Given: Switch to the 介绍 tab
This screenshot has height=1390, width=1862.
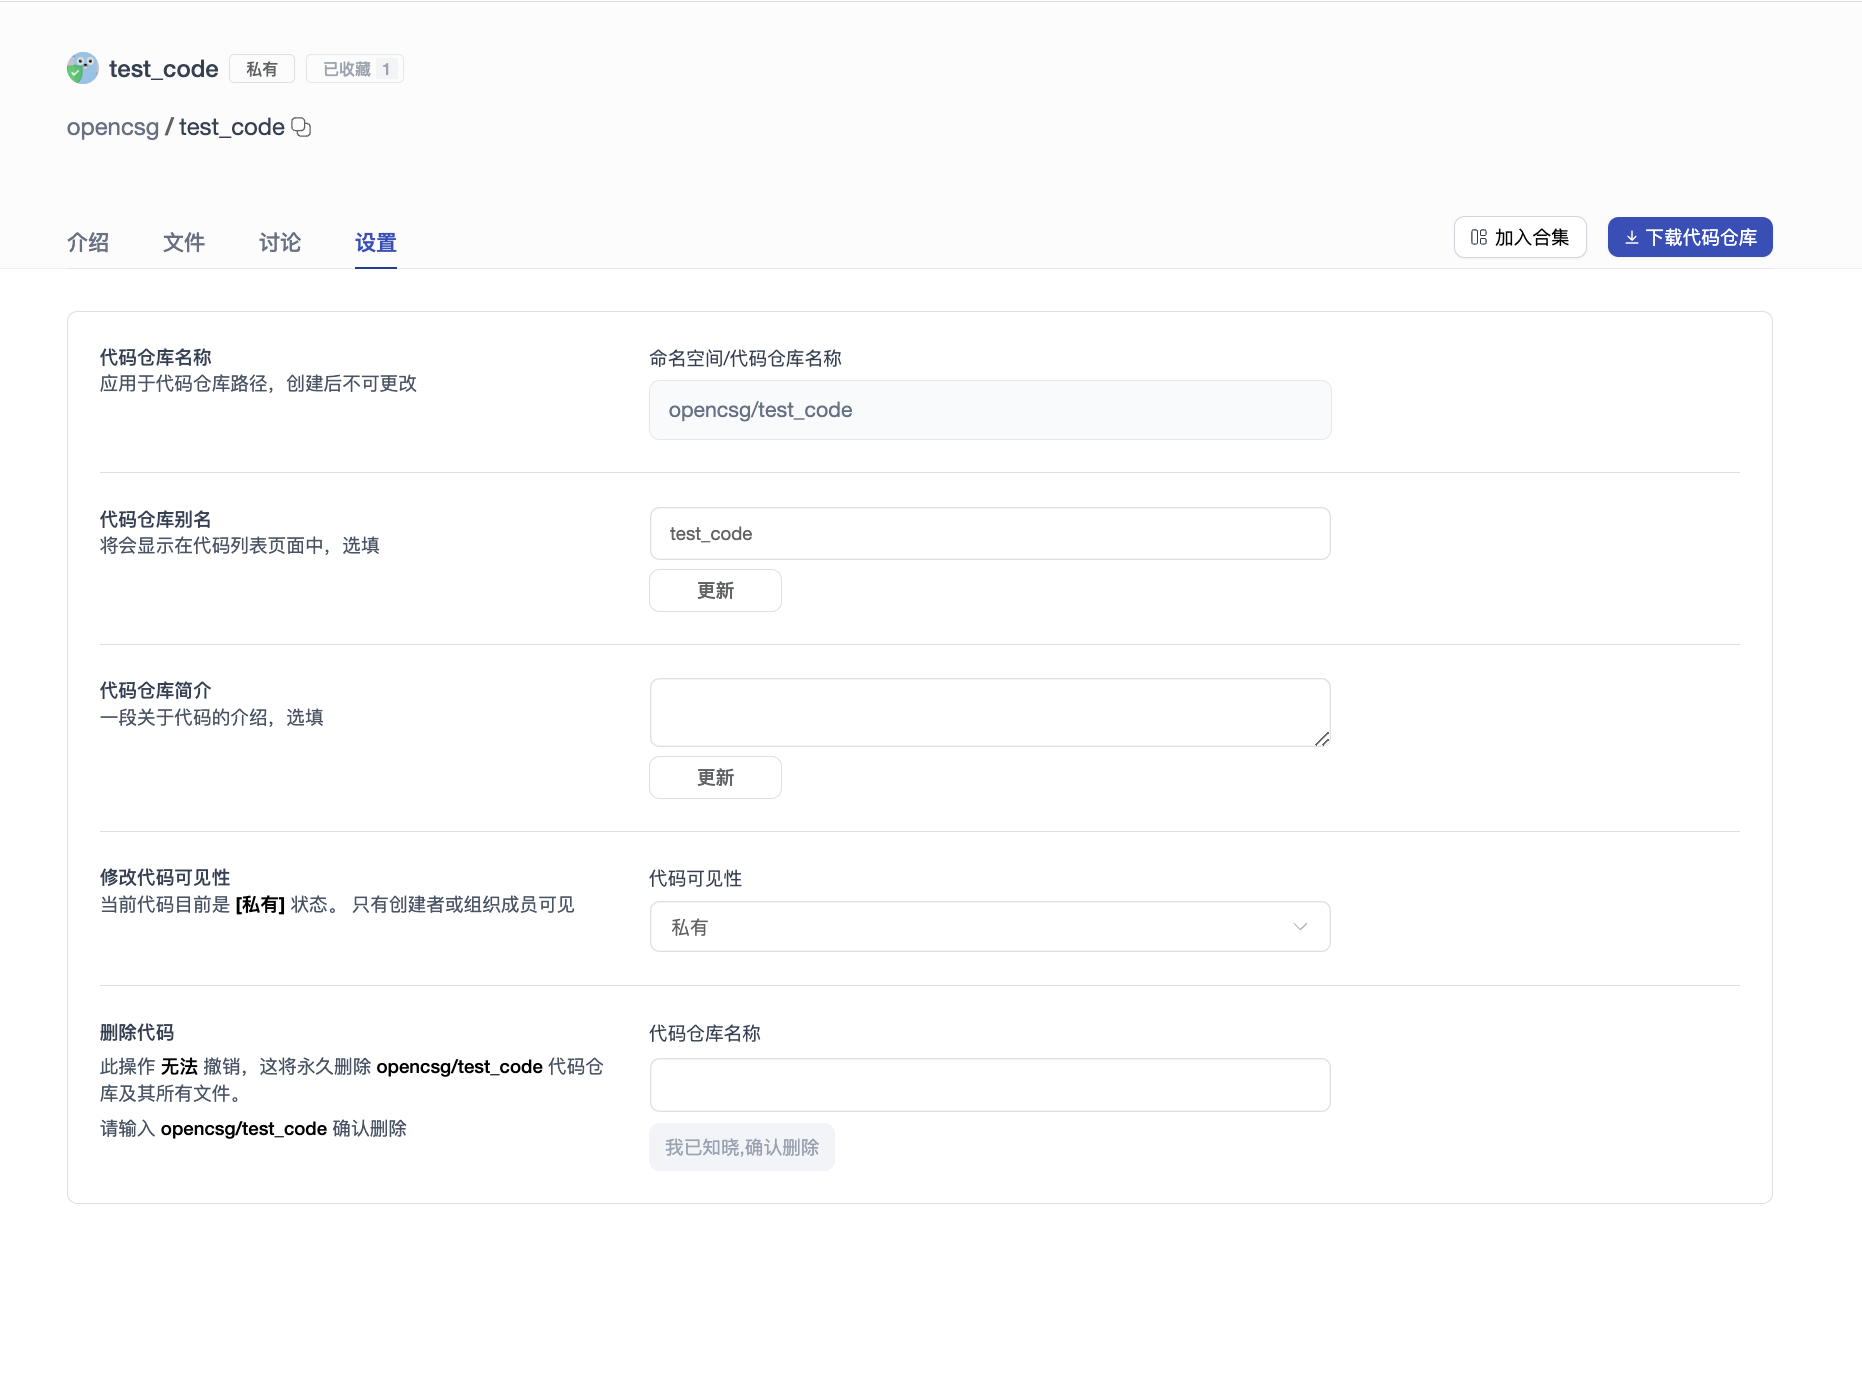Looking at the screenshot, I should (x=88, y=243).
